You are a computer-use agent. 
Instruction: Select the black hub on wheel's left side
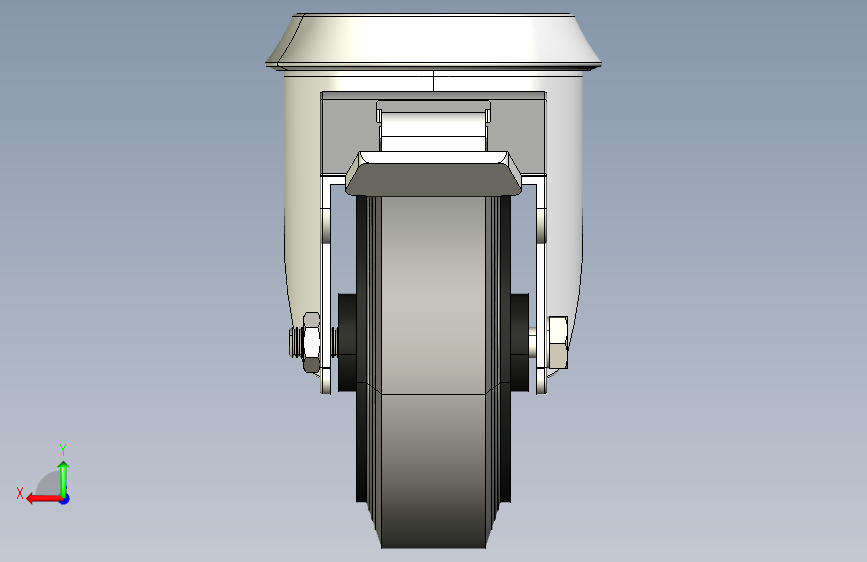347,342
